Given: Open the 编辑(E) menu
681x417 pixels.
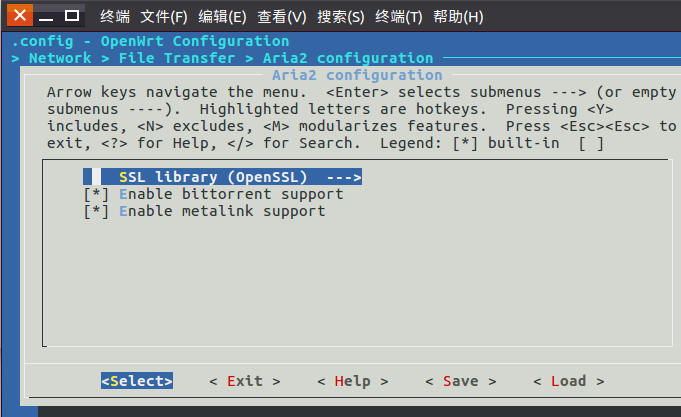Looking at the screenshot, I should [222, 17].
